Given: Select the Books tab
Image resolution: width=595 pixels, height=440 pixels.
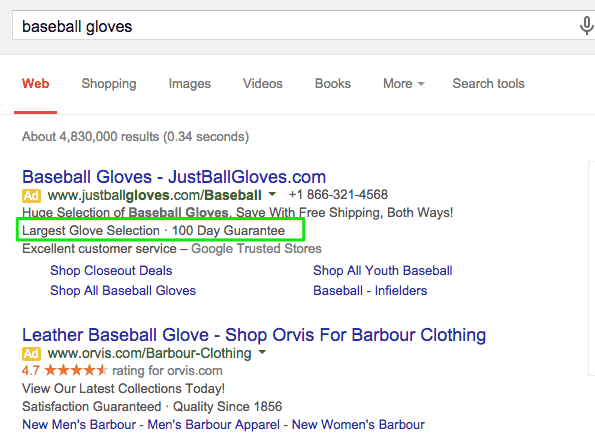Looking at the screenshot, I should pos(333,83).
